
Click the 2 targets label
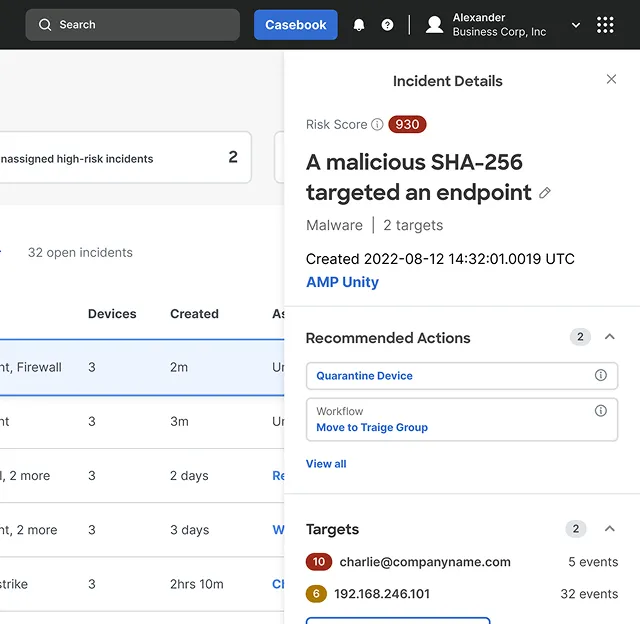413,225
